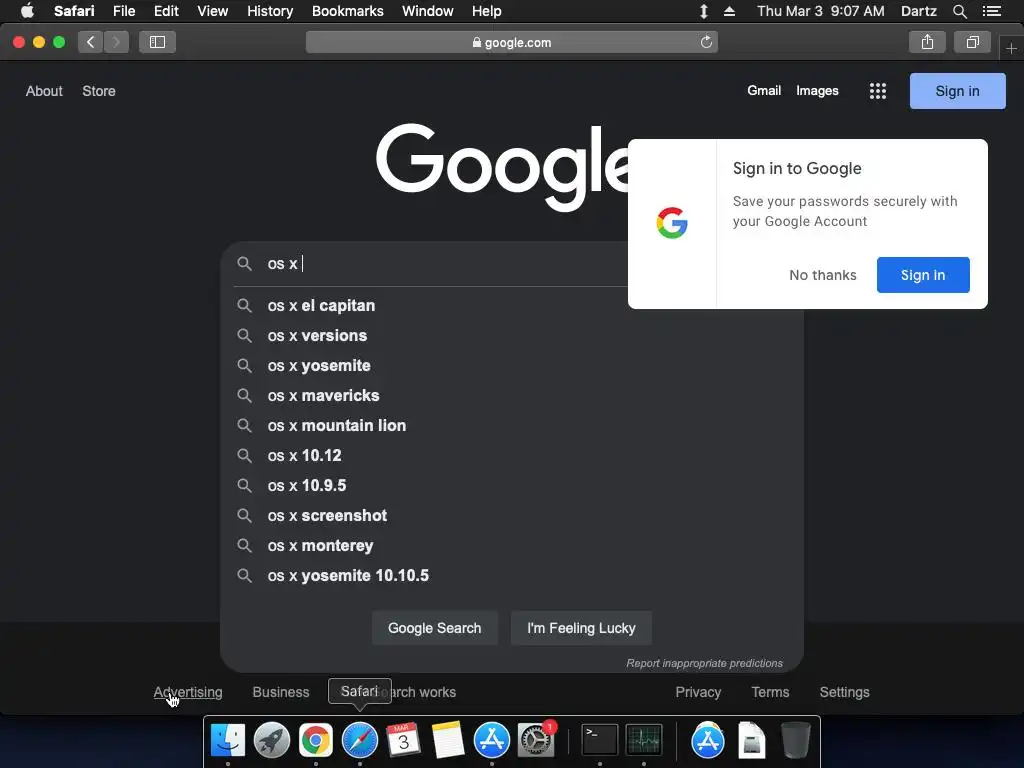The height and width of the screenshot is (768, 1024).
Task: Open the Business footer link
Action: 281,692
